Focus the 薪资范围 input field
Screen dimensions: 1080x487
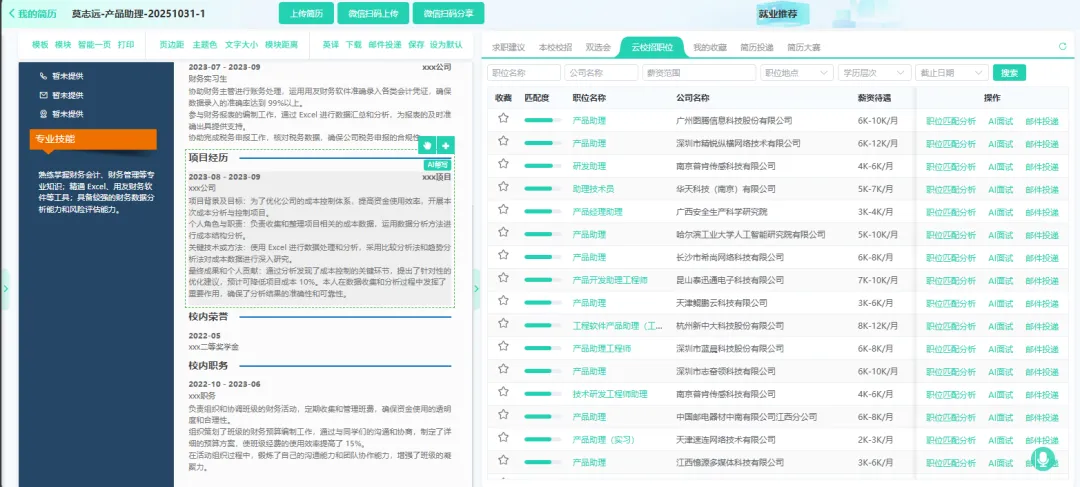(698, 72)
